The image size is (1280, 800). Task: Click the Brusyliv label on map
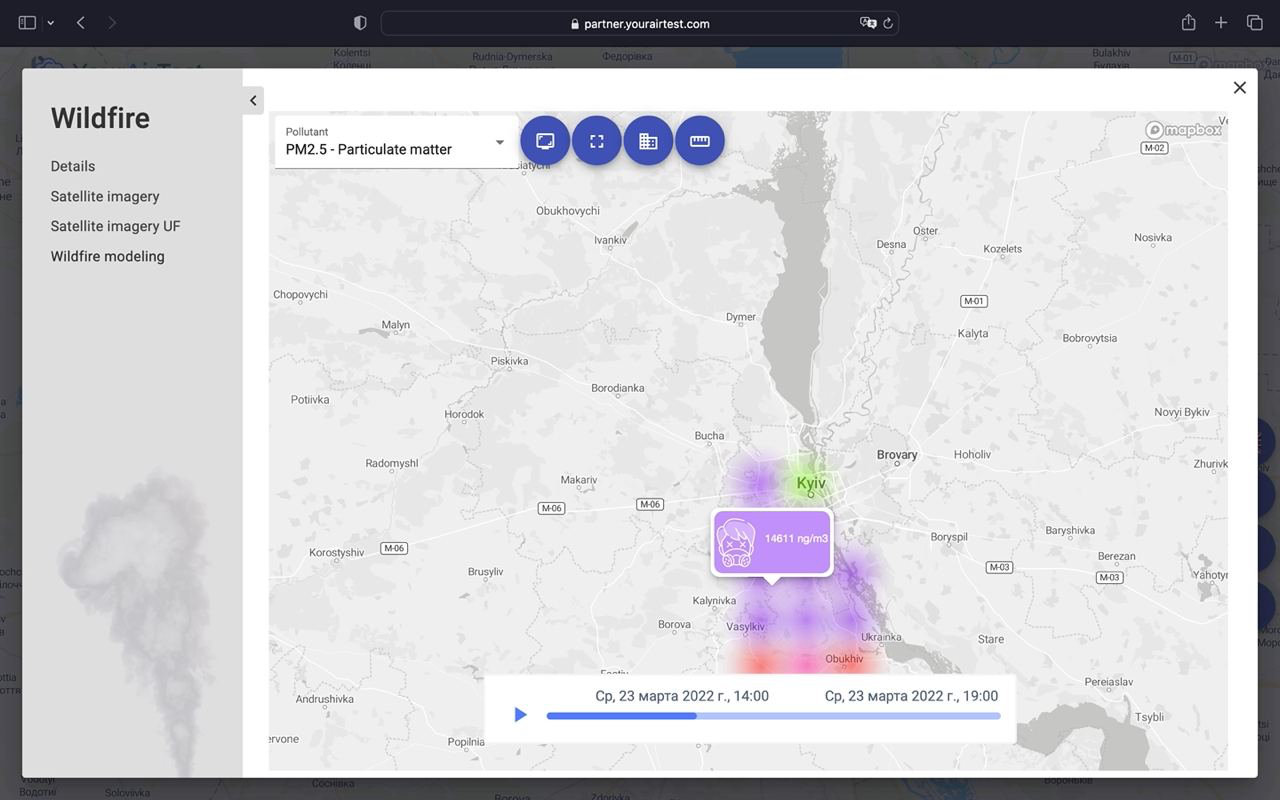[x=485, y=572]
